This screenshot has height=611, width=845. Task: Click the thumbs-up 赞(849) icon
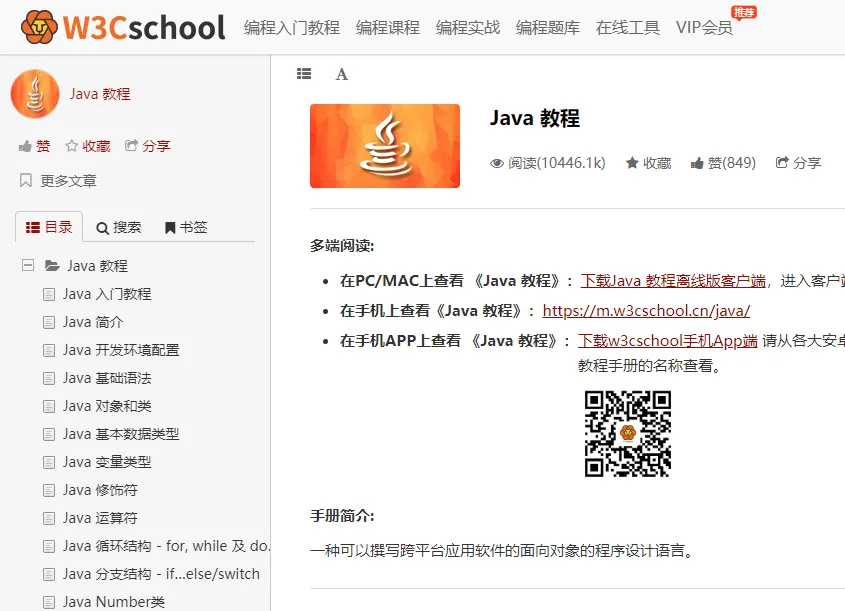[x=697, y=163]
